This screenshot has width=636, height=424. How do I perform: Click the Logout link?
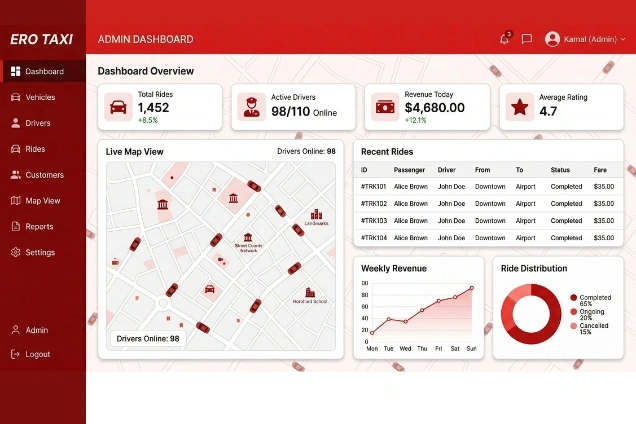click(37, 354)
